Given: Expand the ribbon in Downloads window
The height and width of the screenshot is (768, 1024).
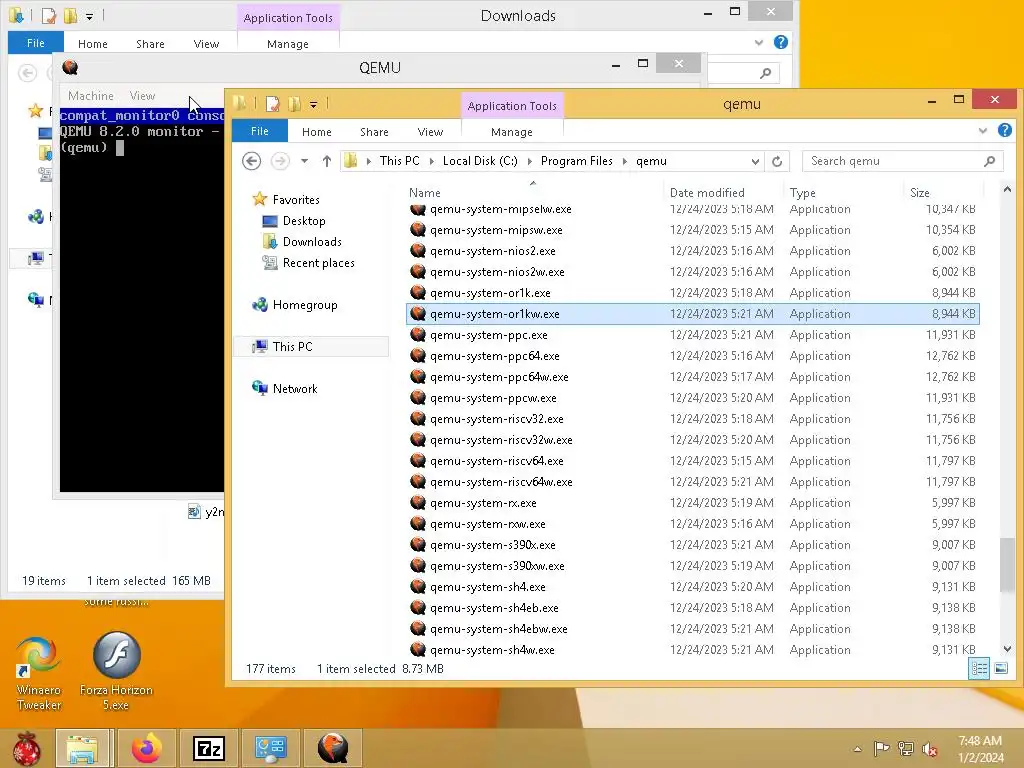Looking at the screenshot, I should tap(758, 42).
